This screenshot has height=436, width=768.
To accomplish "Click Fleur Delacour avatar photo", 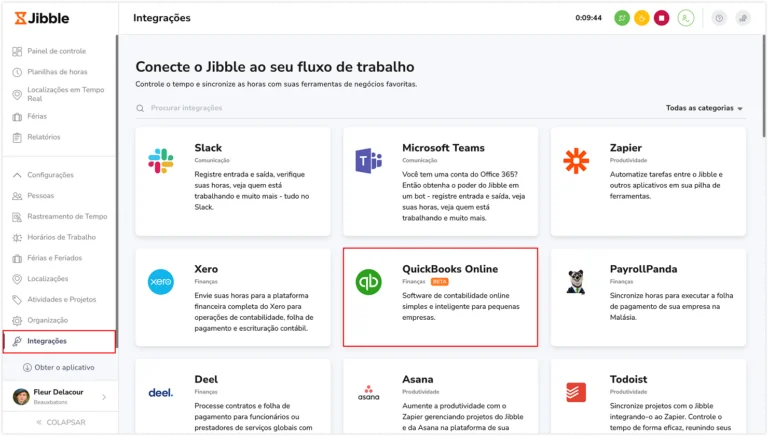I will pos(21,396).
